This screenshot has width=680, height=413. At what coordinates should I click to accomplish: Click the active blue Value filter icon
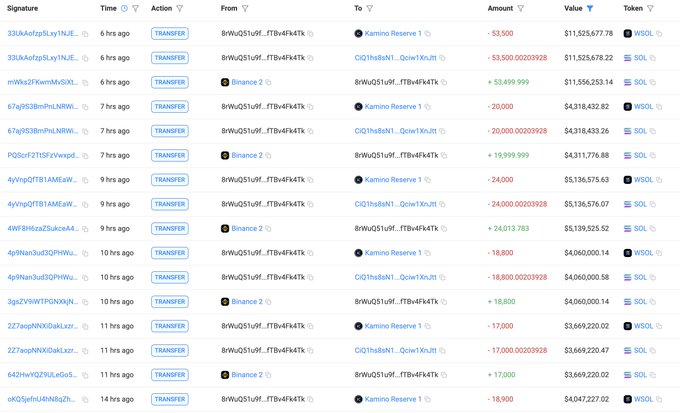click(590, 8)
